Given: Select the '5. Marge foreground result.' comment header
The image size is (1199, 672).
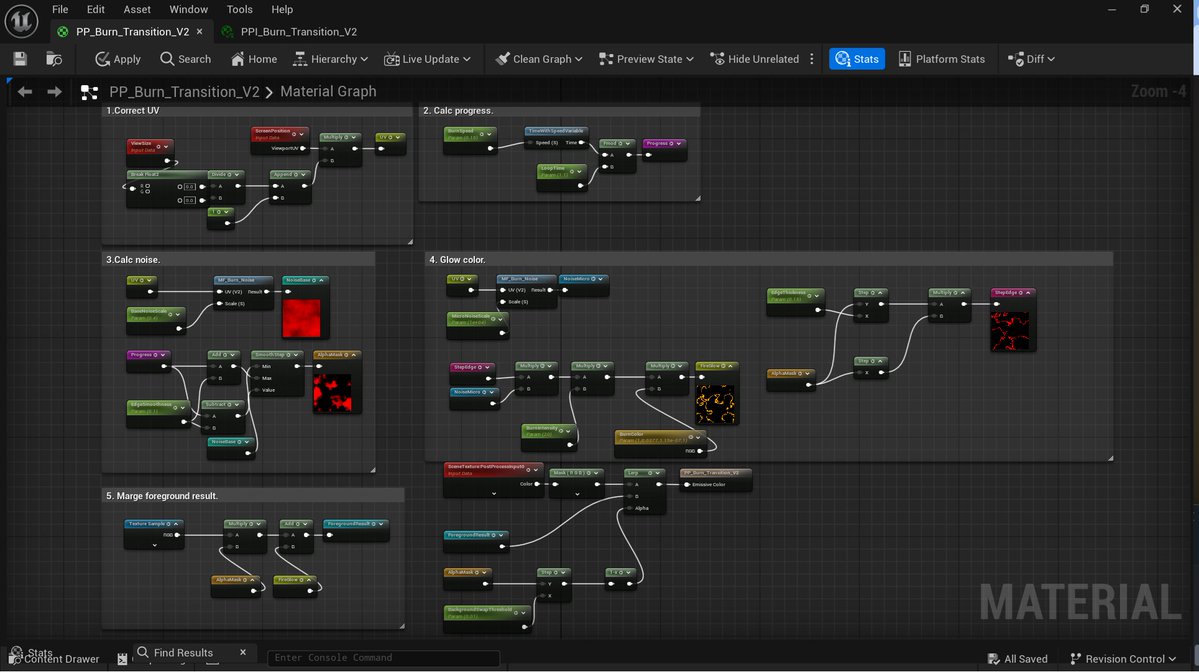Looking at the screenshot, I should click(x=253, y=496).
